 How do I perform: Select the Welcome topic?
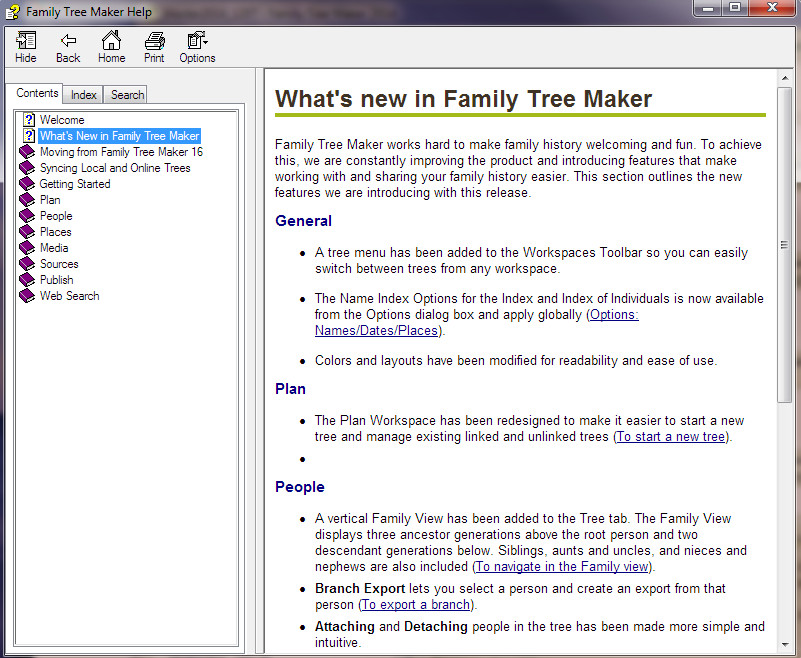click(x=62, y=120)
